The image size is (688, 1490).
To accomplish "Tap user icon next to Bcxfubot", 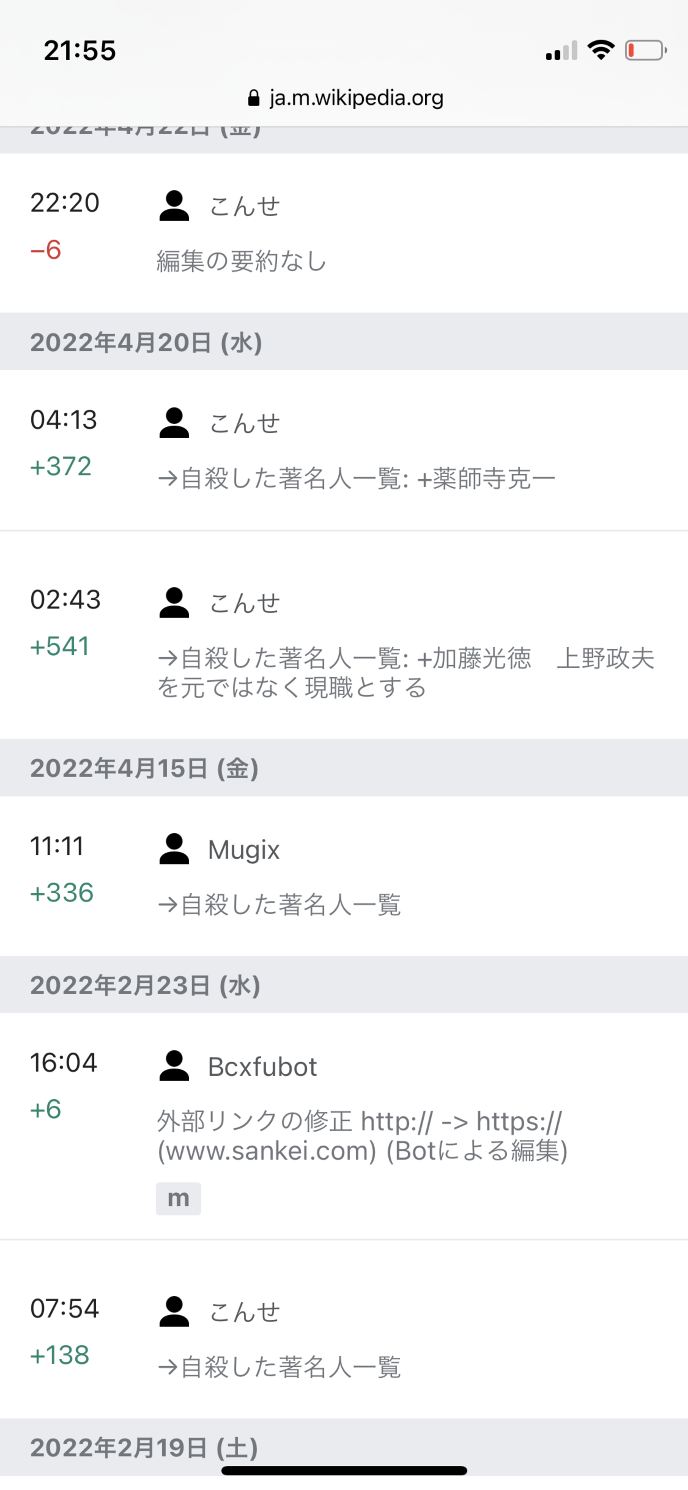I will [x=175, y=1066].
